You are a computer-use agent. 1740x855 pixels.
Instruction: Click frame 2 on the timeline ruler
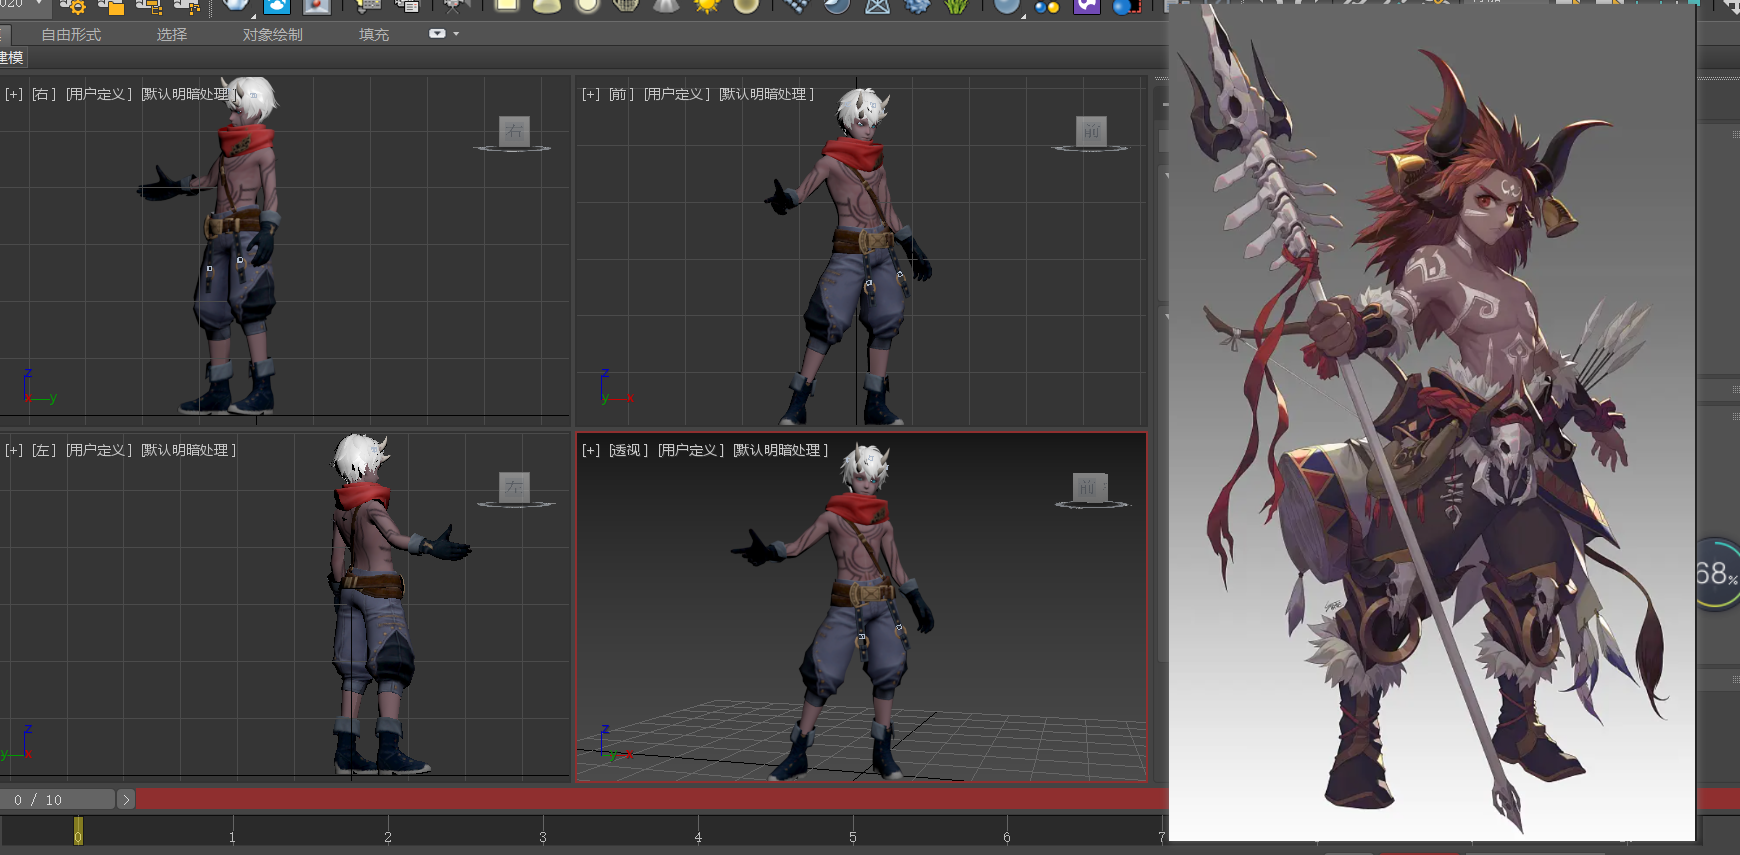[388, 837]
